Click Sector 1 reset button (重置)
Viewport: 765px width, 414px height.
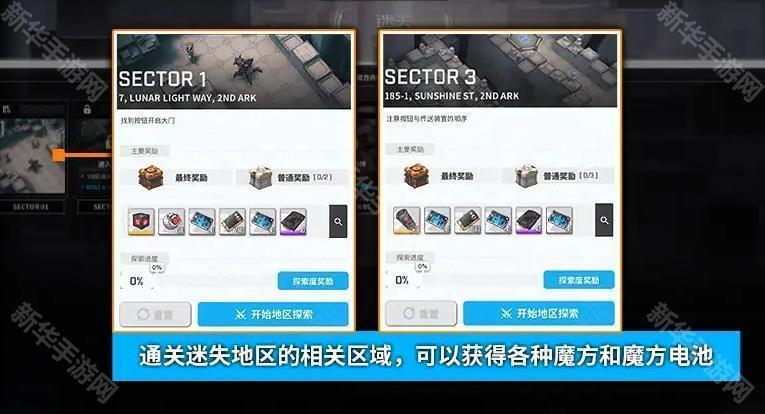click(156, 315)
